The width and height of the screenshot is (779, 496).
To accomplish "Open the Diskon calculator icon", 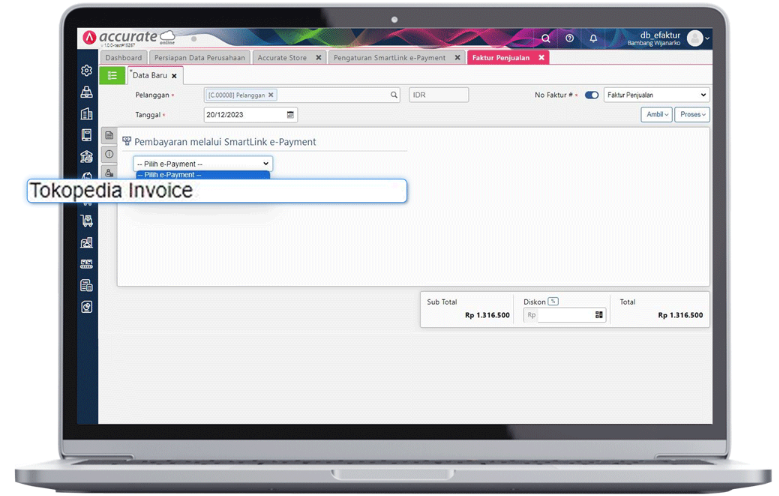I will pos(599,315).
